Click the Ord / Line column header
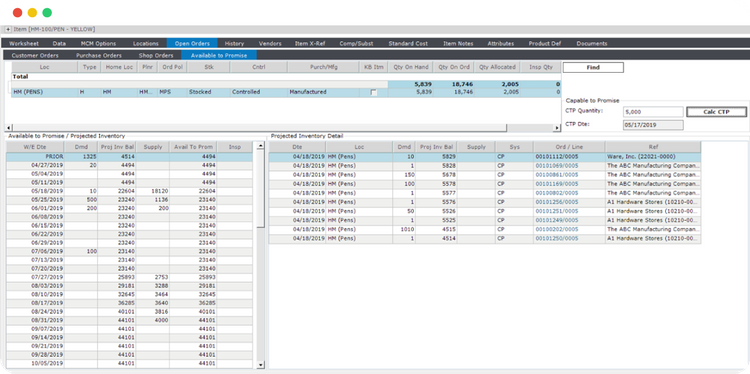This screenshot has width=750, height=374. click(569, 147)
